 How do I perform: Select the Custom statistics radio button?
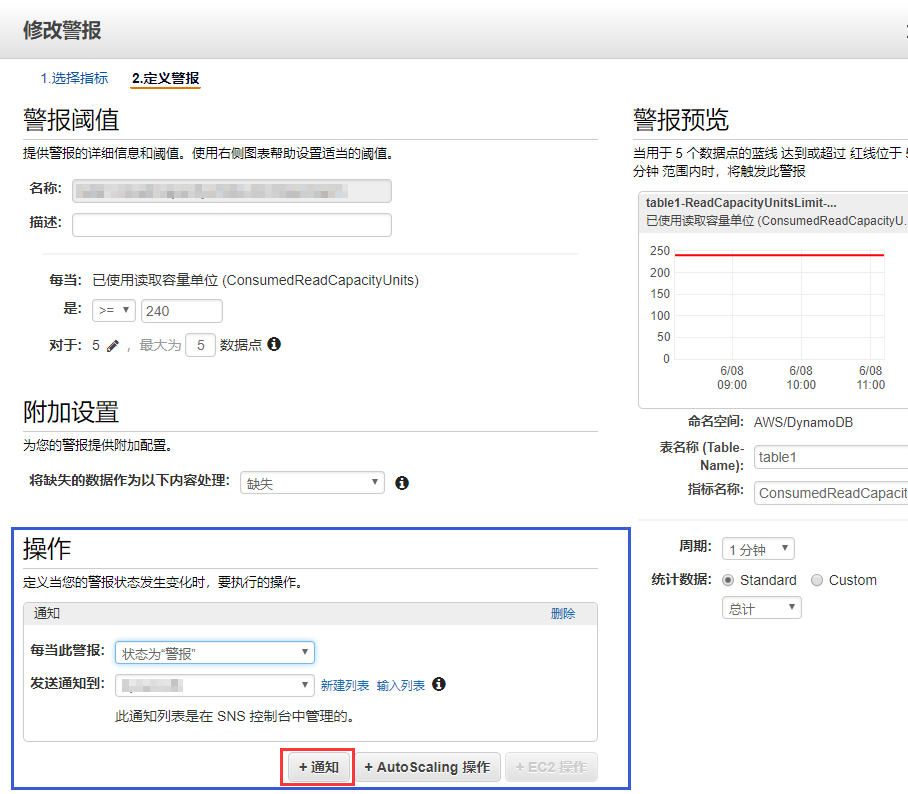click(817, 580)
